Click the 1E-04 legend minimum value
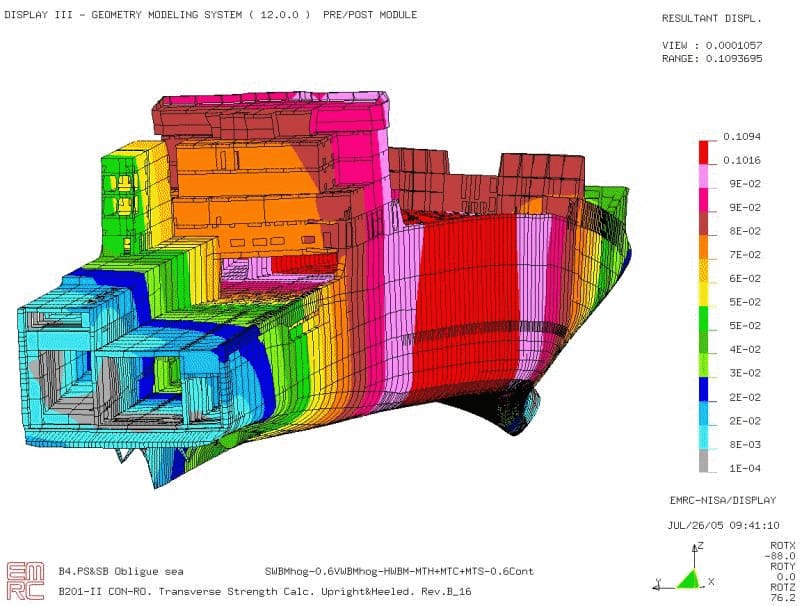This screenshot has height=606, width=800. [x=745, y=468]
